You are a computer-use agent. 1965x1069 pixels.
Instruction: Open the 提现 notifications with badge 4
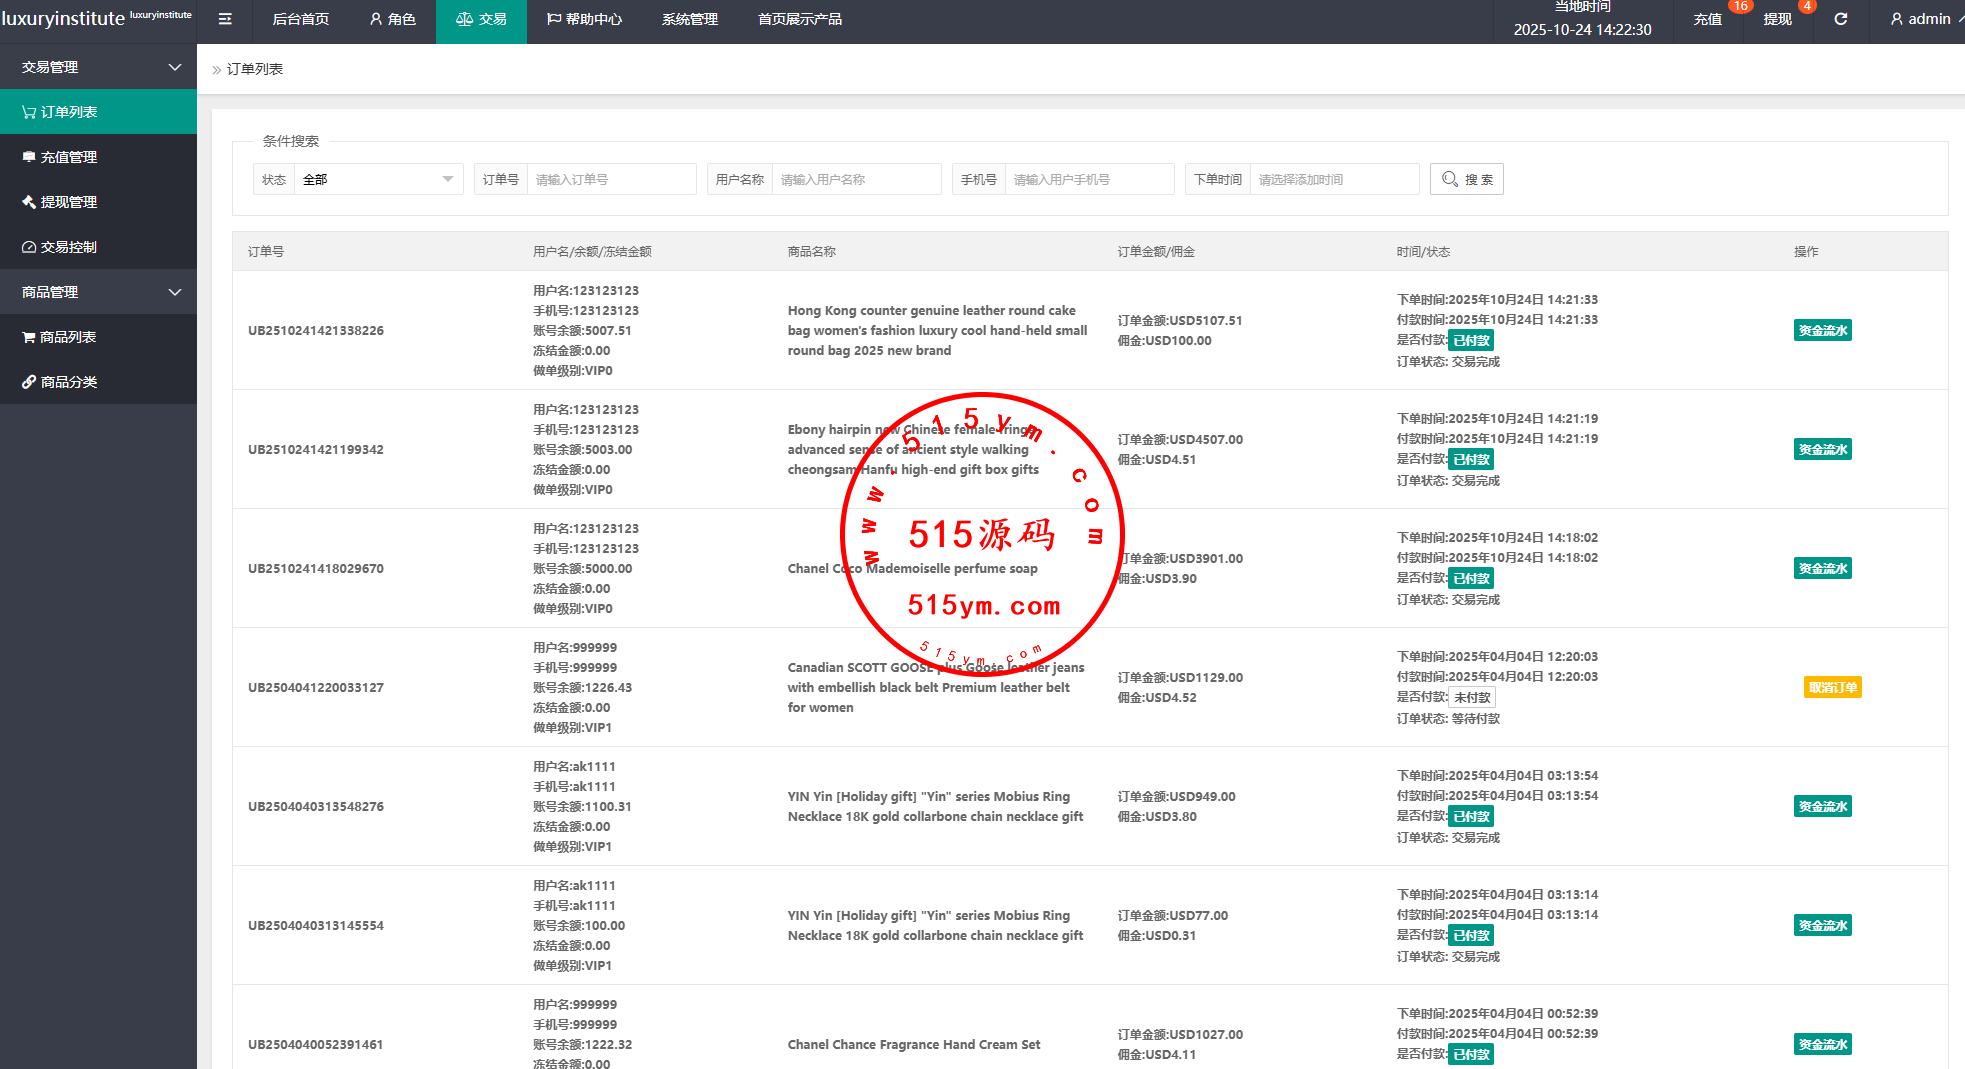[x=1777, y=19]
